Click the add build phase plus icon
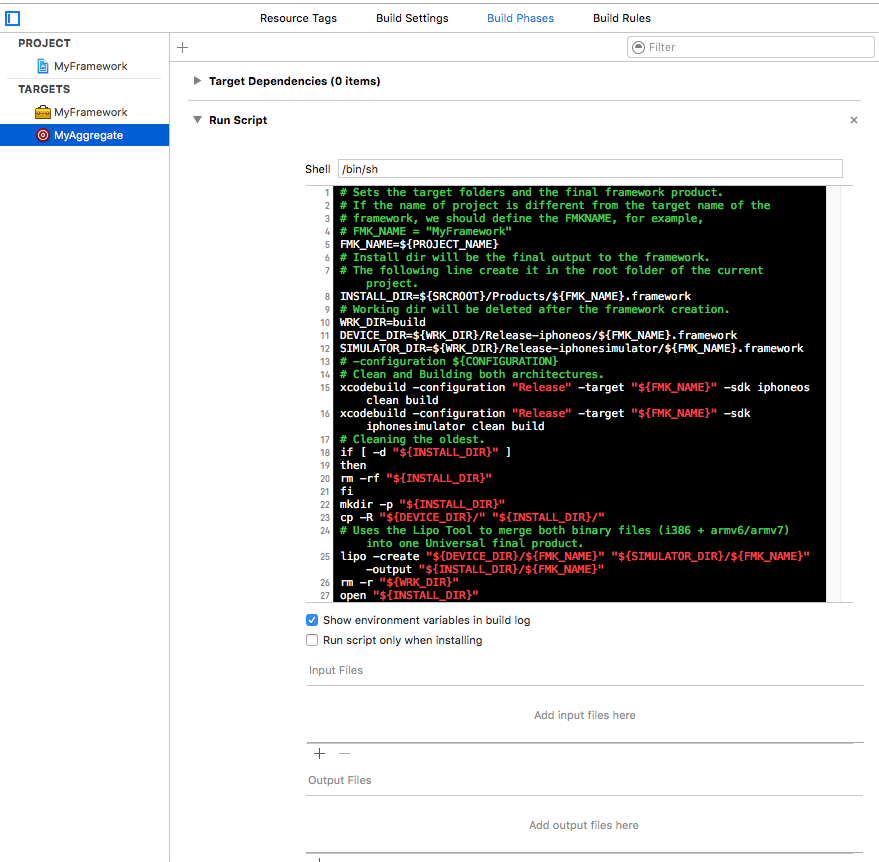Viewport: 879px width, 862px height. (x=181, y=47)
